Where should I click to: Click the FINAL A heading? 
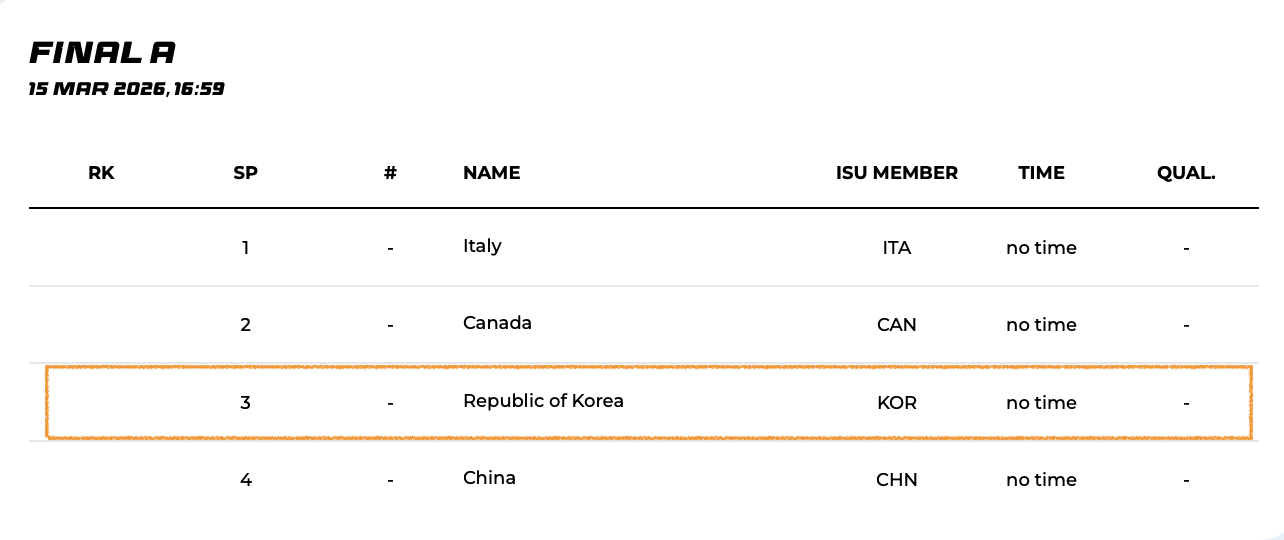coord(102,53)
